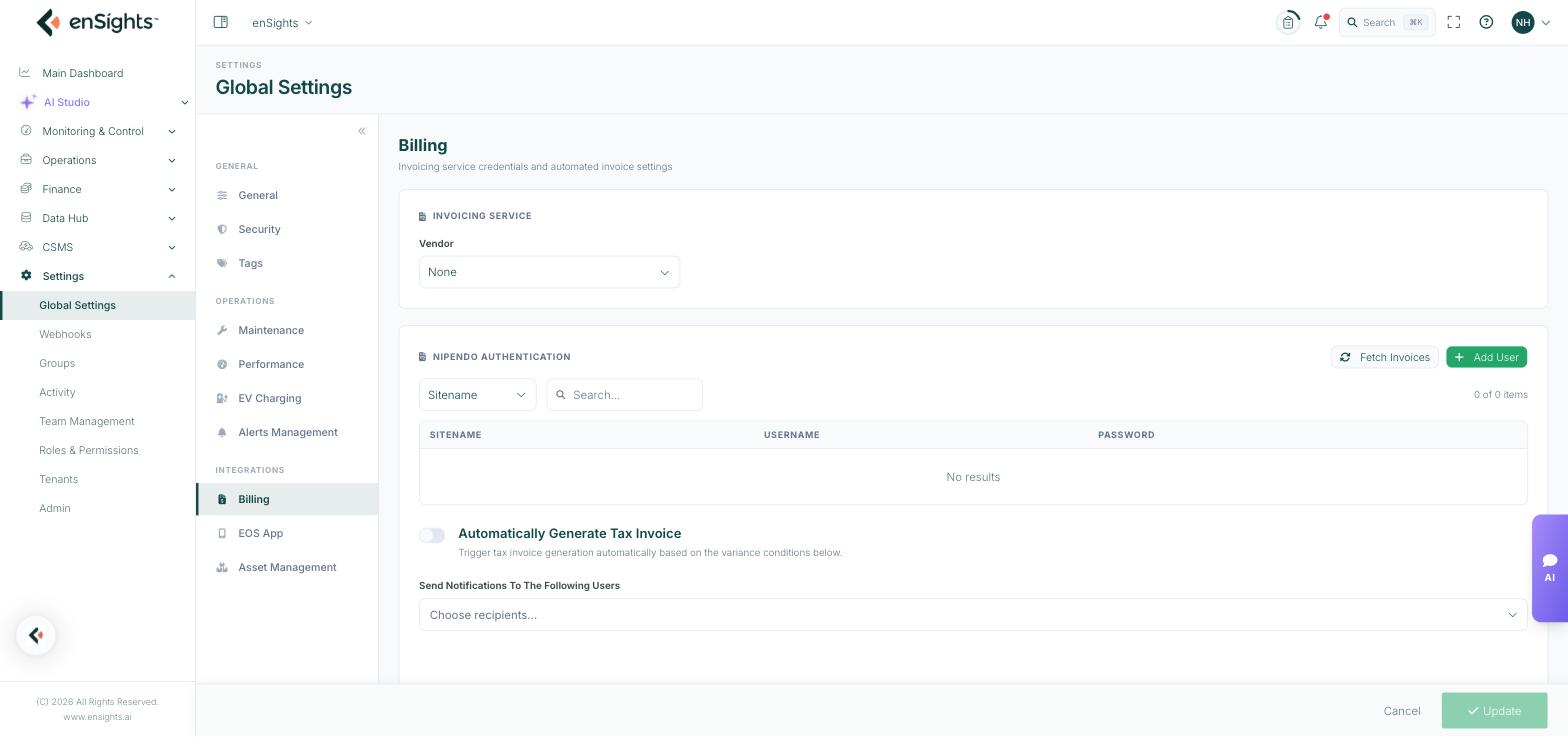Click the Maintenance wrench icon
The height and width of the screenshot is (737, 1568).
tap(222, 330)
